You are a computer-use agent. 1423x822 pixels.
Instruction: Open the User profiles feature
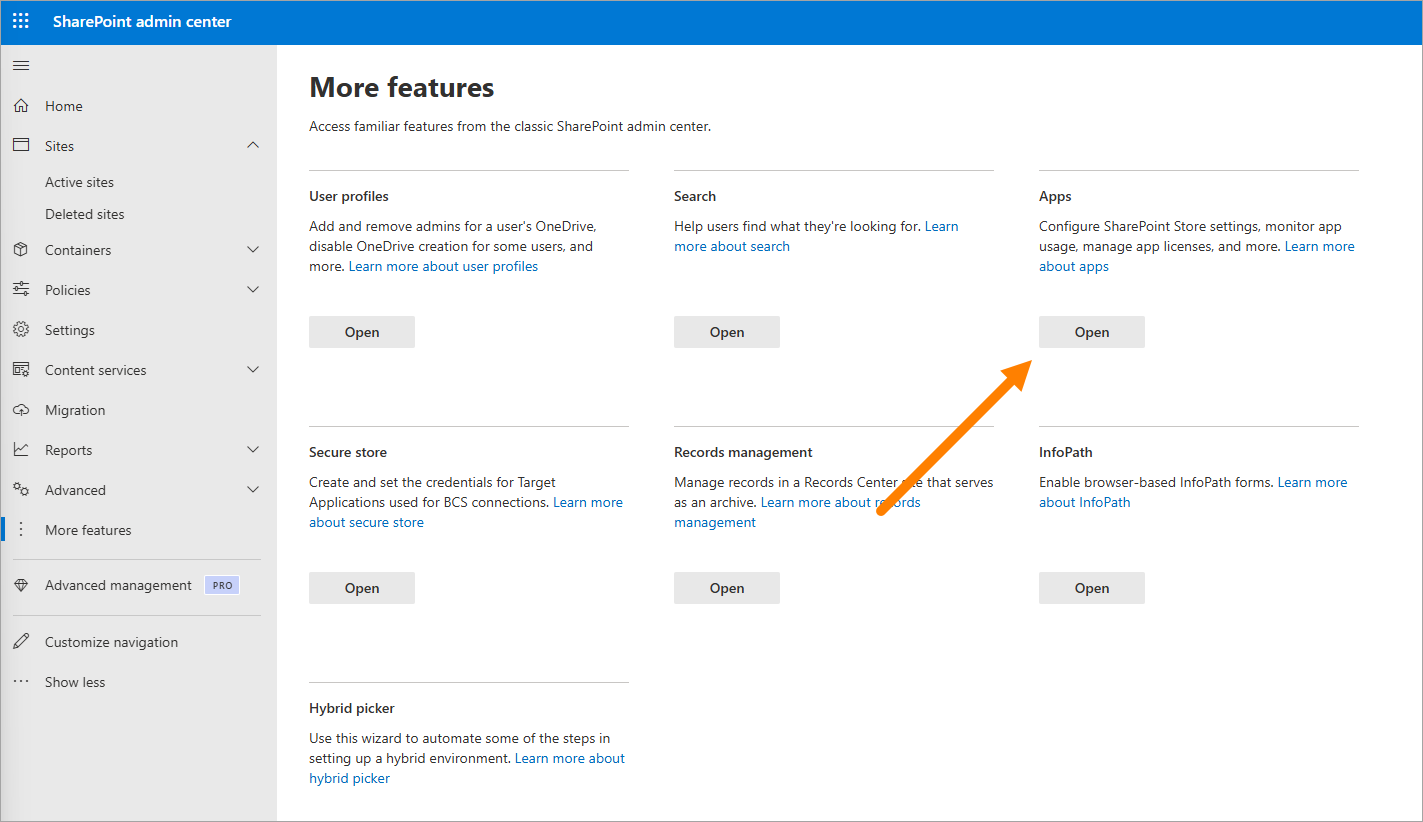[x=362, y=332]
